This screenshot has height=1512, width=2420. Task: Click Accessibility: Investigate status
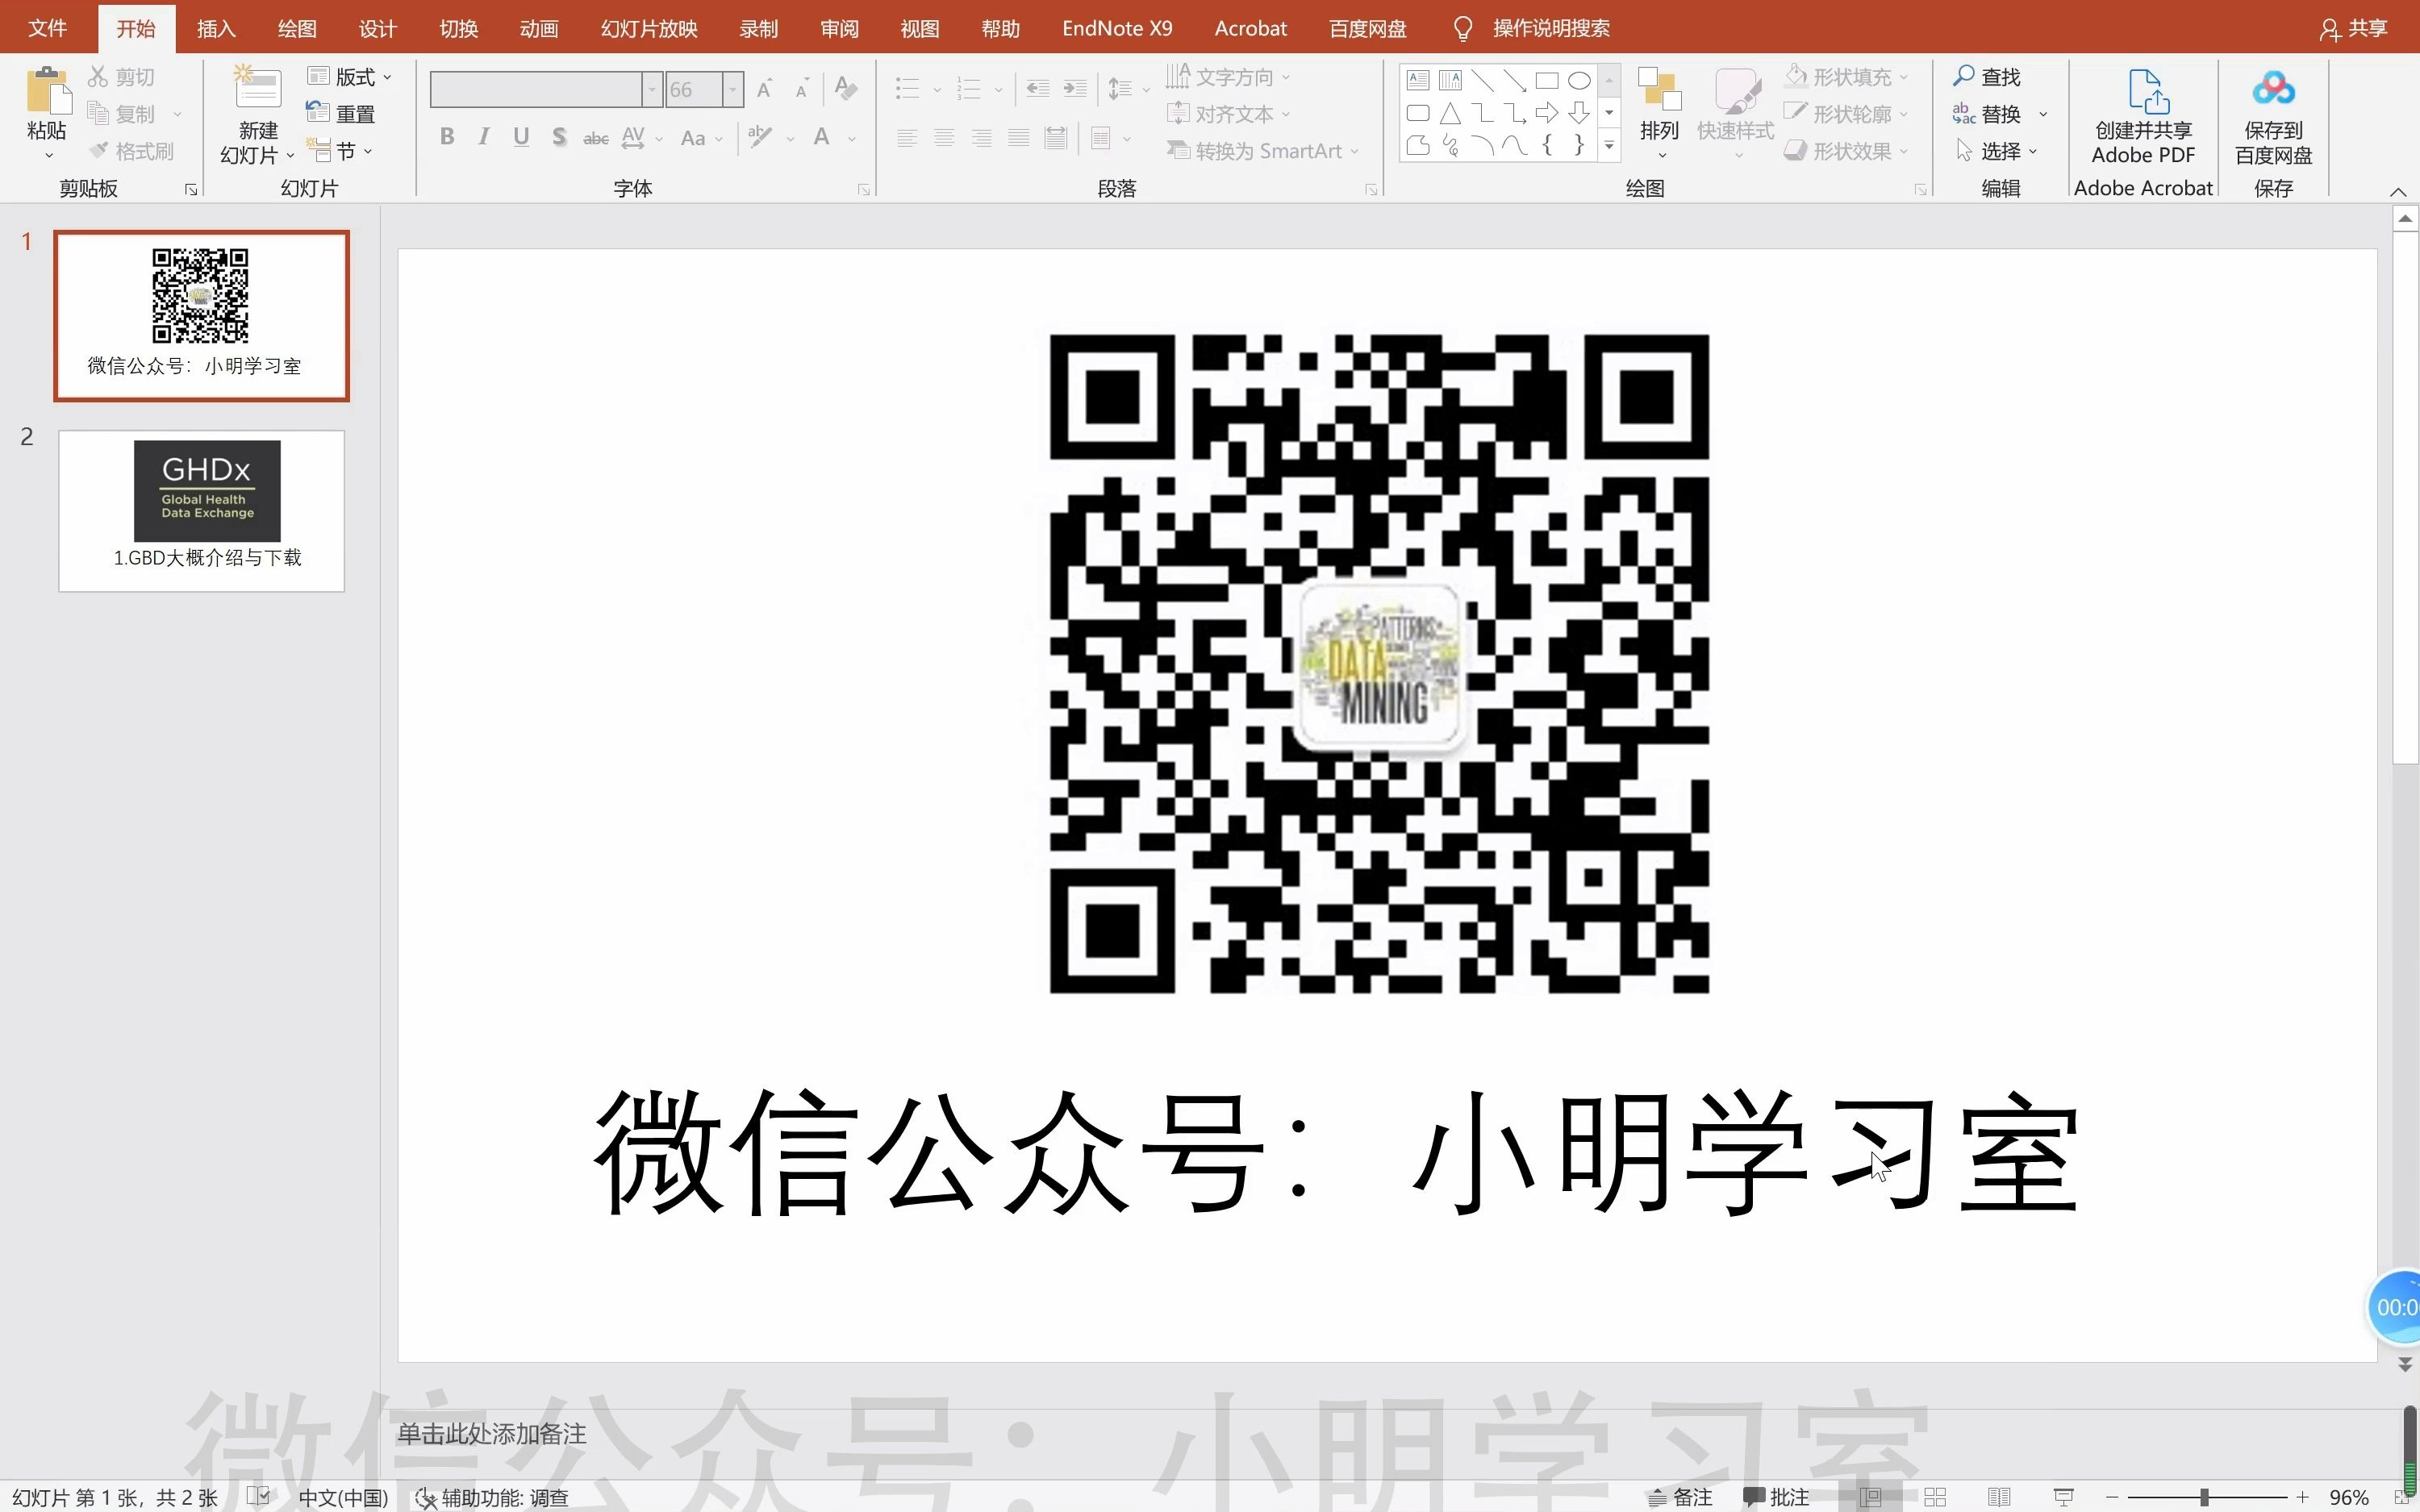[x=492, y=1497]
